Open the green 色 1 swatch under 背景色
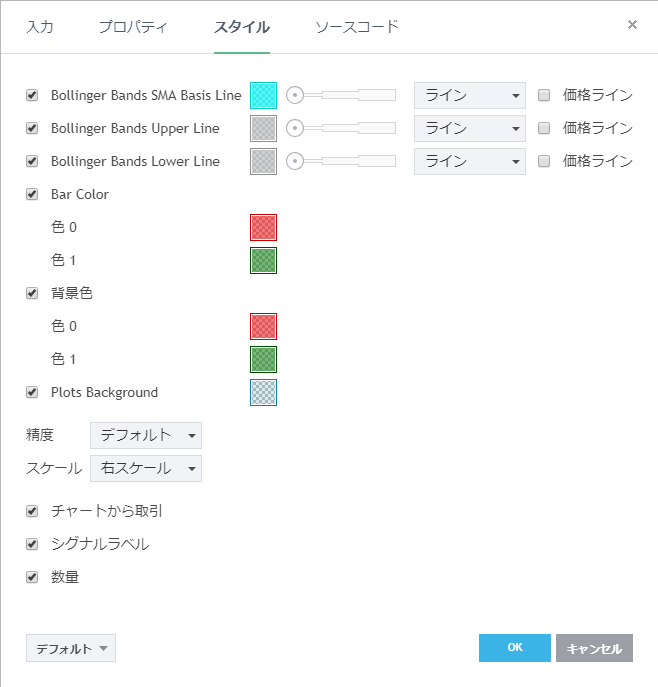658x687 pixels. [263, 359]
